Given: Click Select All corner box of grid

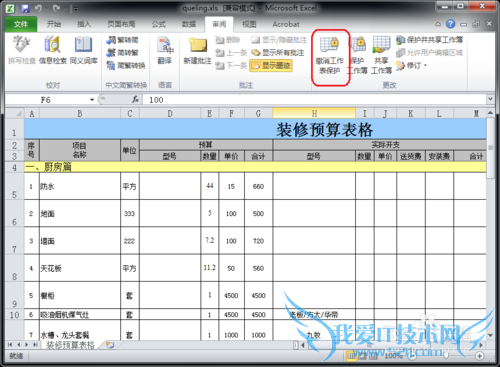Looking at the screenshot, I should [x=15, y=113].
